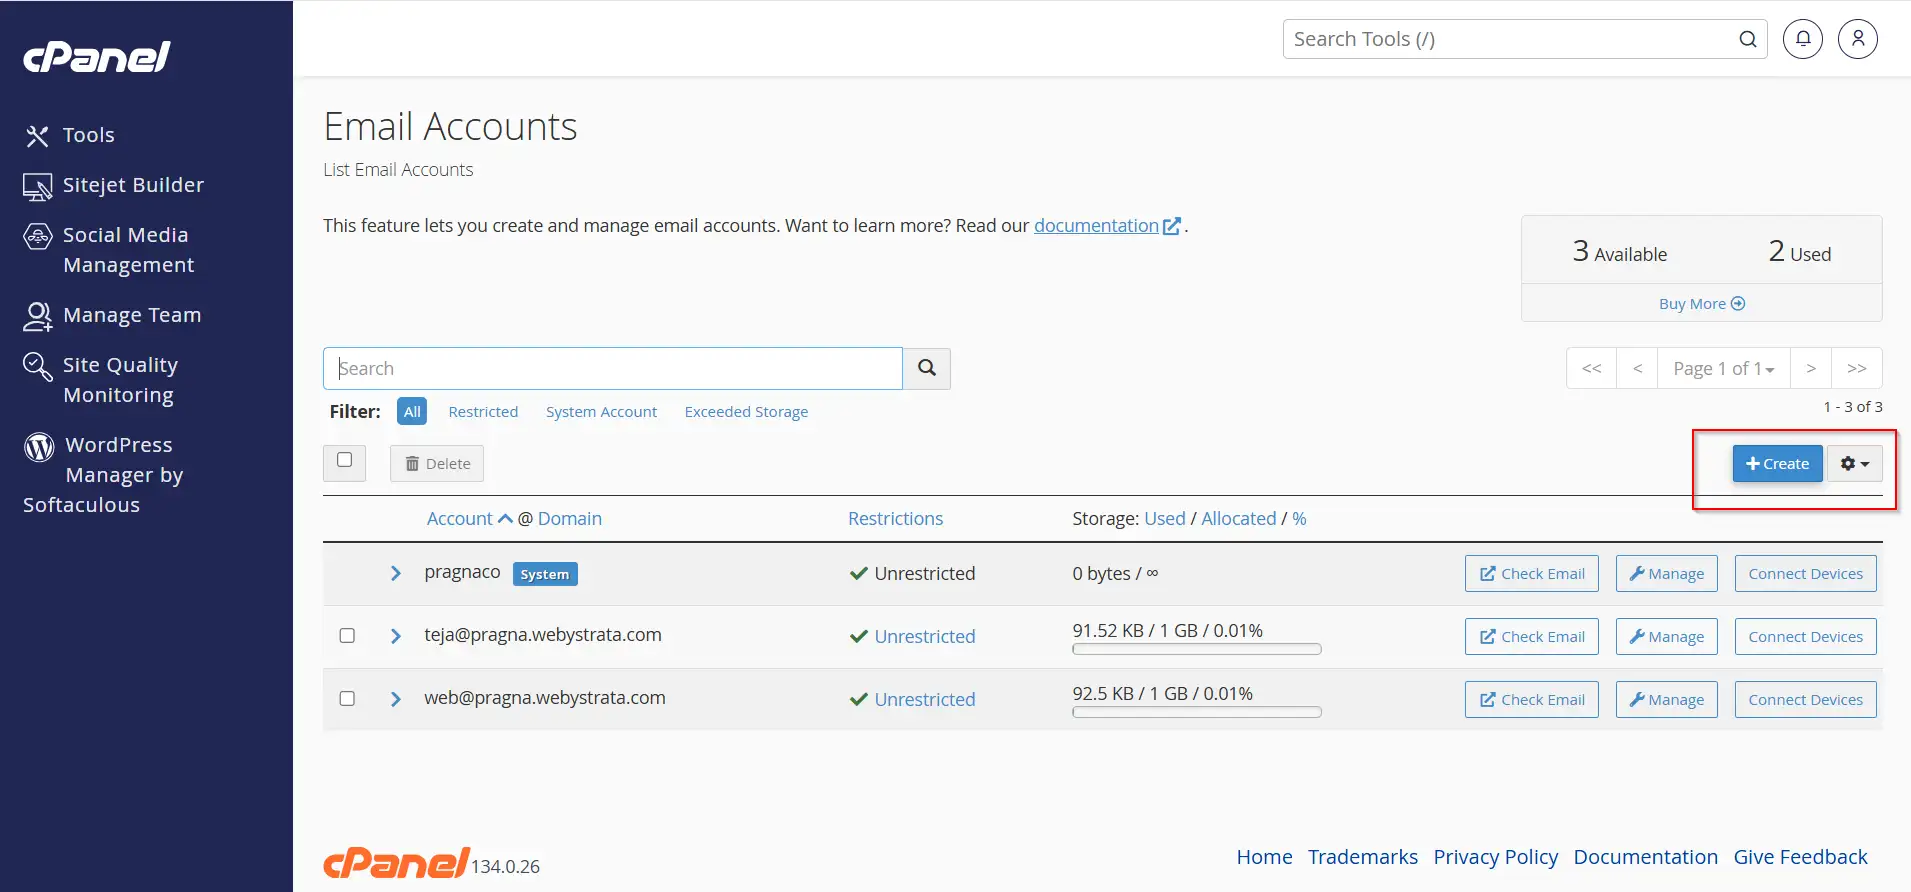Open the user account icon

1858,39
